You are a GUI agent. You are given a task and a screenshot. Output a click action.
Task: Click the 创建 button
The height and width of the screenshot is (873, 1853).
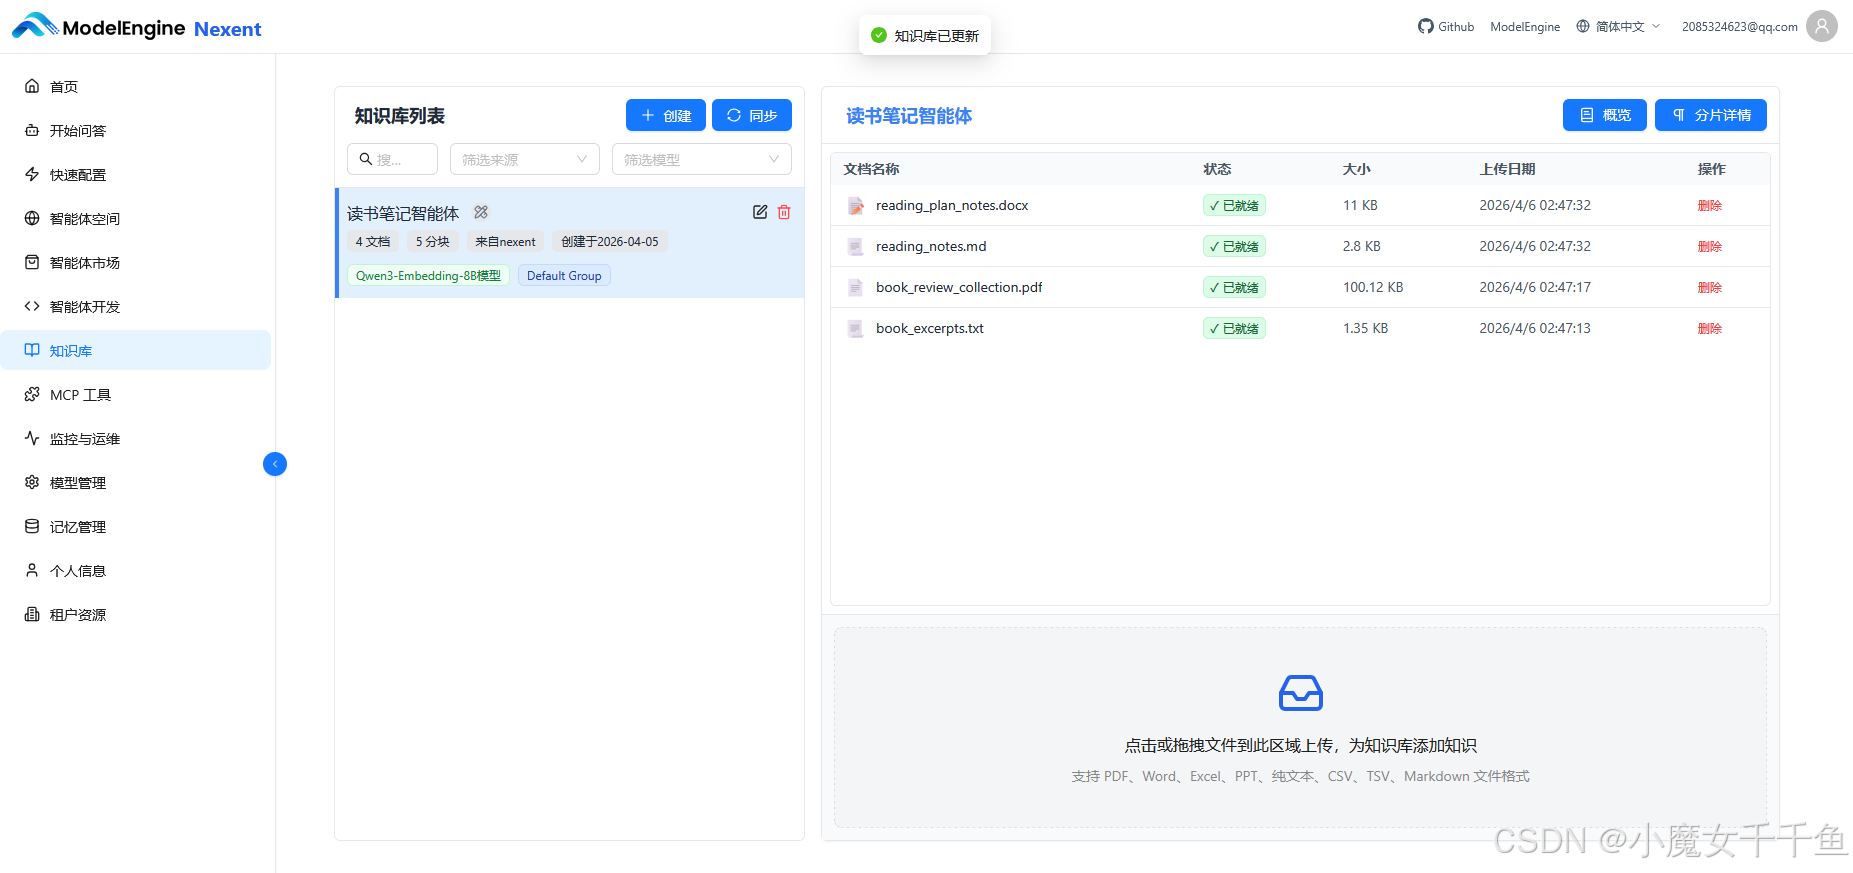pos(666,115)
